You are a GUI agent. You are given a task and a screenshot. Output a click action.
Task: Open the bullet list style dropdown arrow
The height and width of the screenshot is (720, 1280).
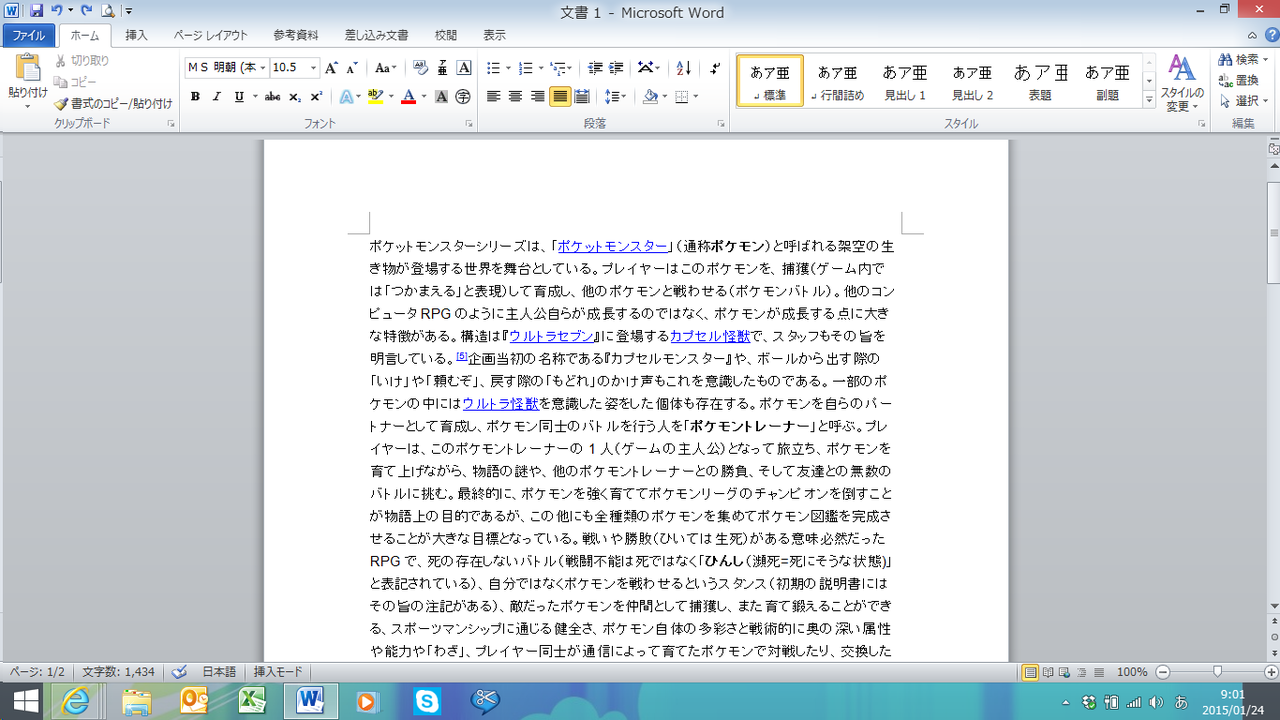pos(508,68)
